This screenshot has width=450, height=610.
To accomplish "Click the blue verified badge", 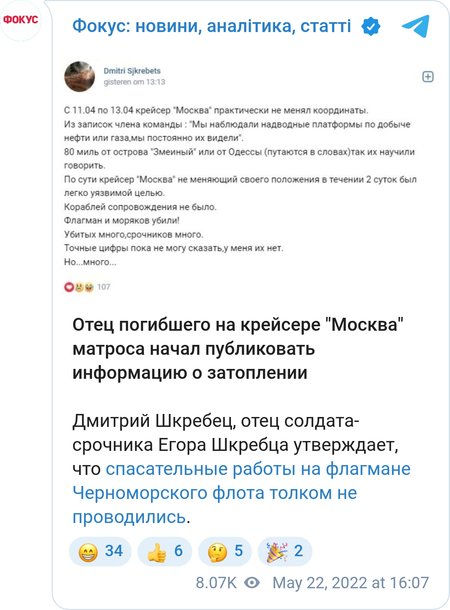I will [x=370, y=27].
